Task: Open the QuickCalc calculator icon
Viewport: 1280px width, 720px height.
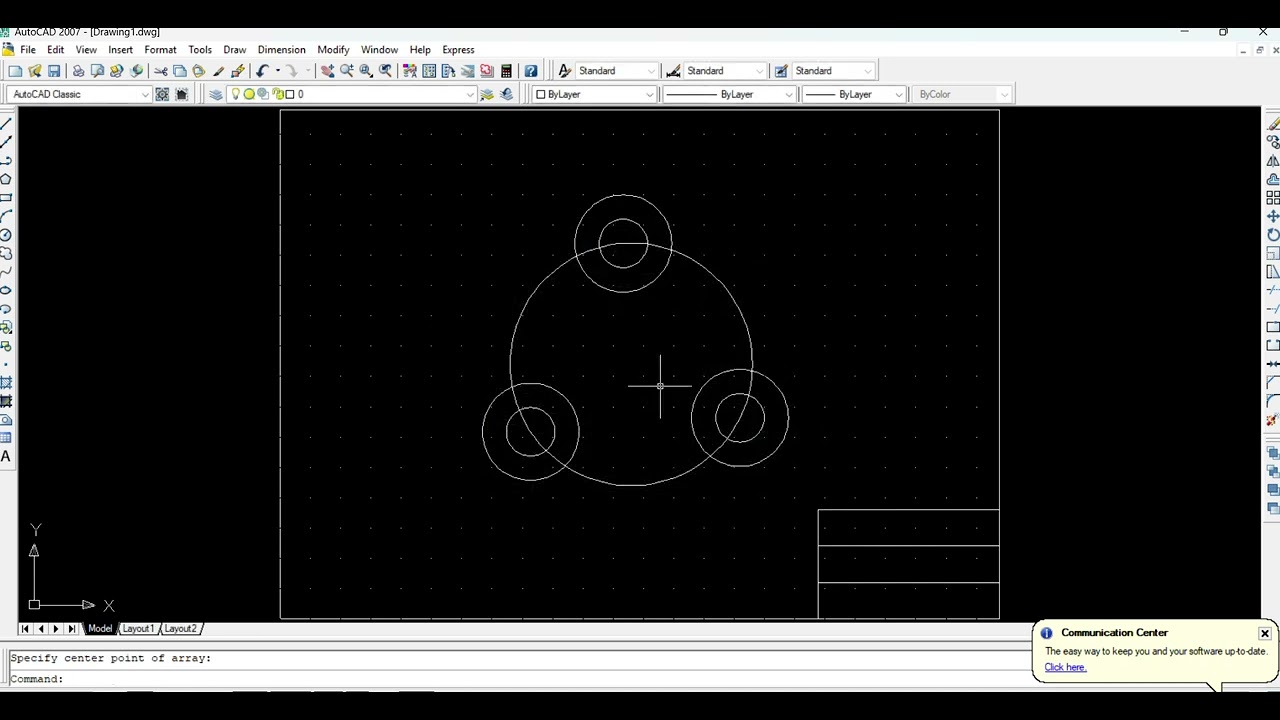Action: point(507,71)
